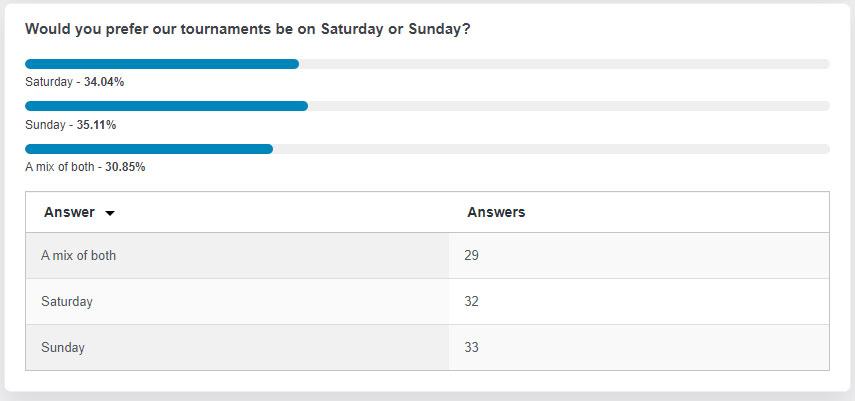Click unfilled part of mix of both bar

click(551, 149)
